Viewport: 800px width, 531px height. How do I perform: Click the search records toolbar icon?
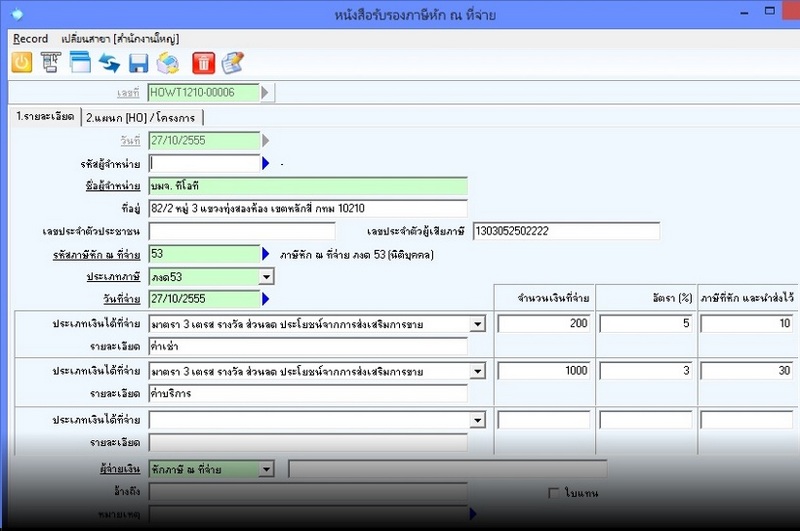50,63
